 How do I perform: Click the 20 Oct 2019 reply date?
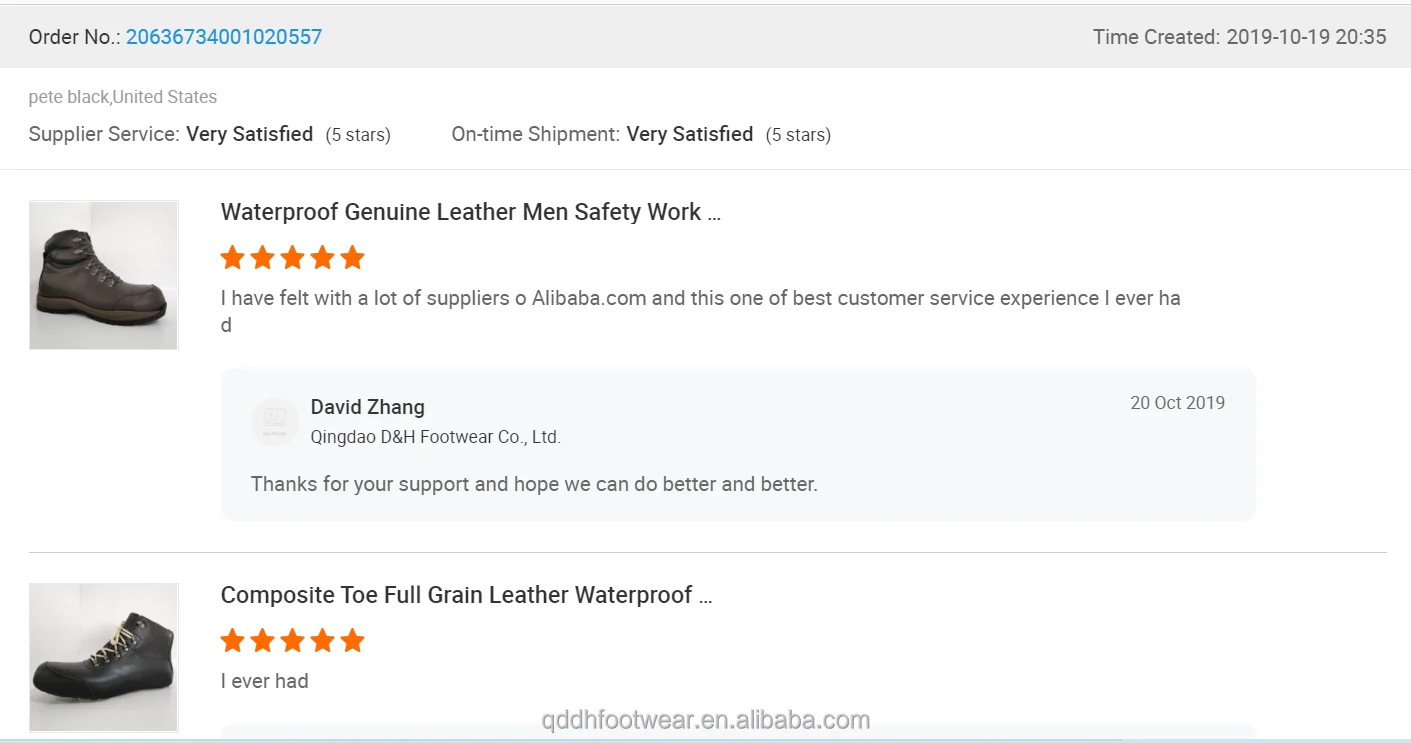click(x=1177, y=403)
